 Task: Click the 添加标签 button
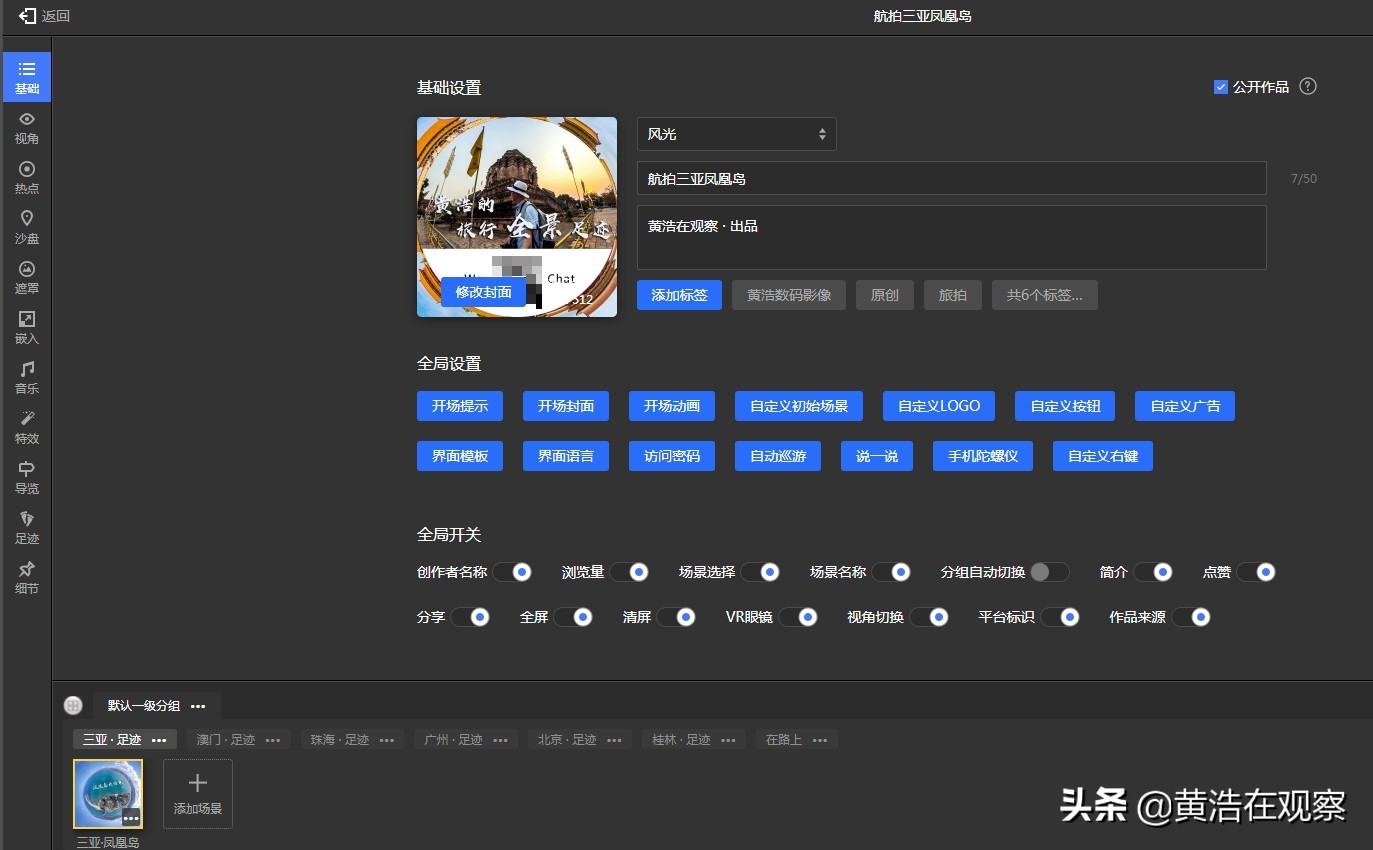click(679, 294)
